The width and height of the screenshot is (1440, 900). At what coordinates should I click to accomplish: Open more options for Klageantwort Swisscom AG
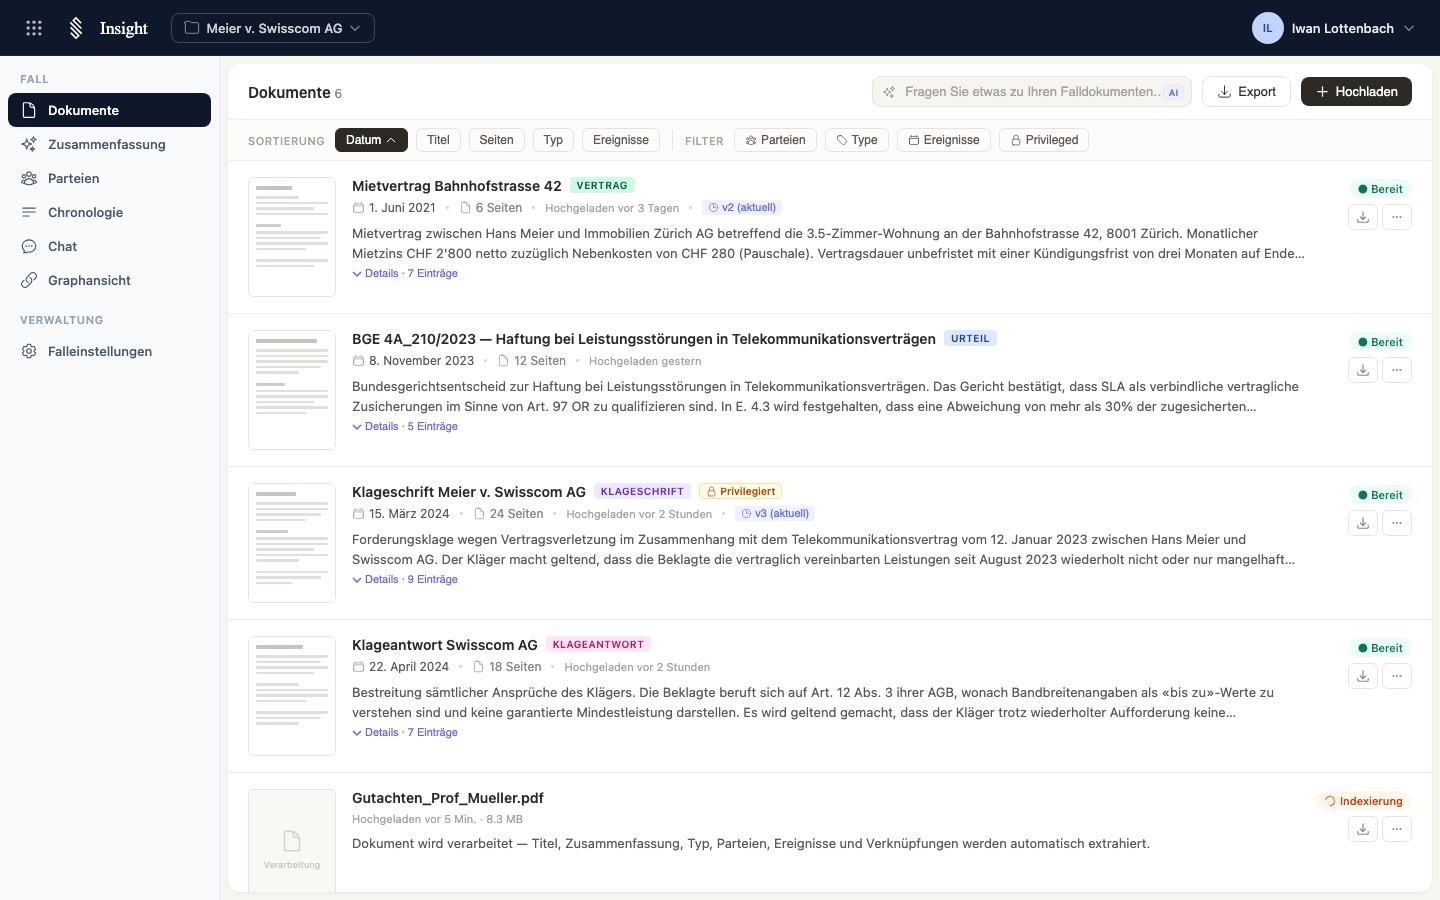point(1397,676)
